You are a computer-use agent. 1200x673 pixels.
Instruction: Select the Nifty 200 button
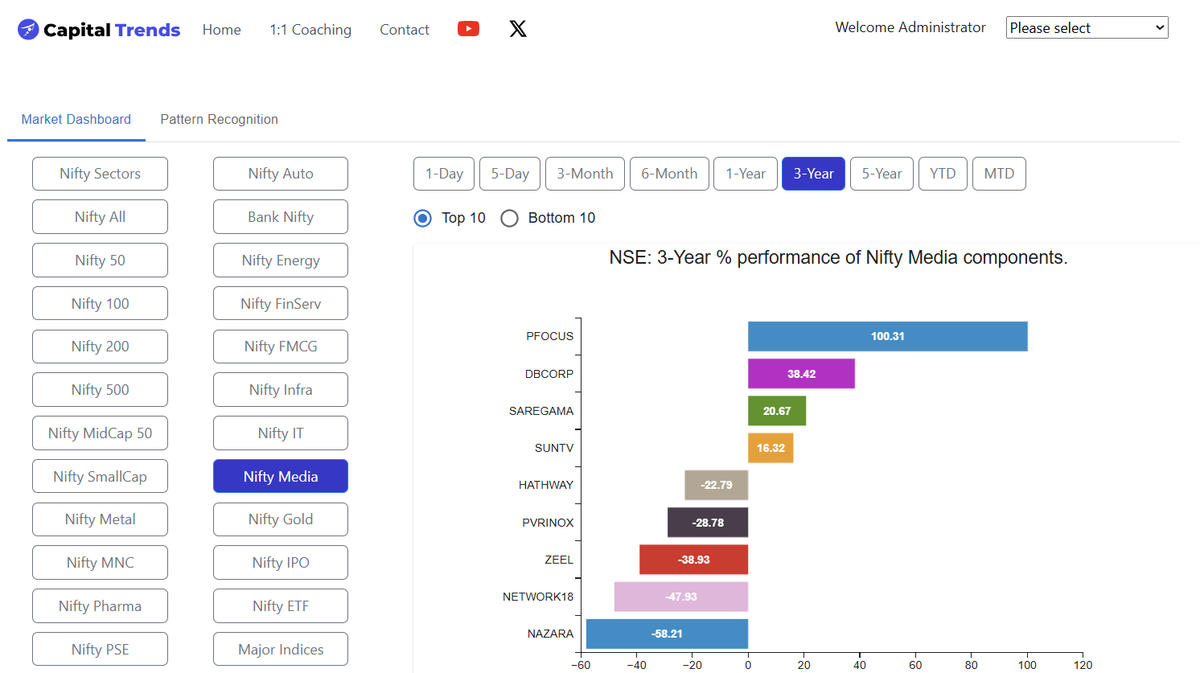100,346
